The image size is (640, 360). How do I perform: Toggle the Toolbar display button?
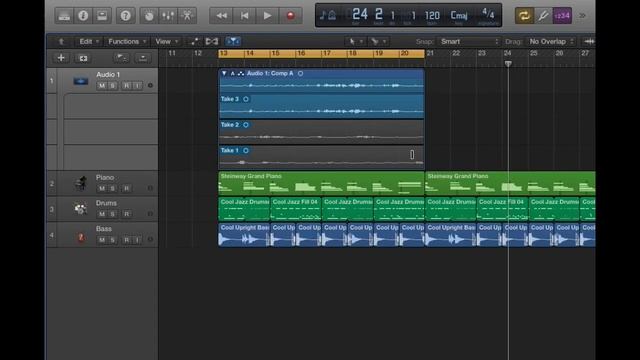tap(102, 16)
